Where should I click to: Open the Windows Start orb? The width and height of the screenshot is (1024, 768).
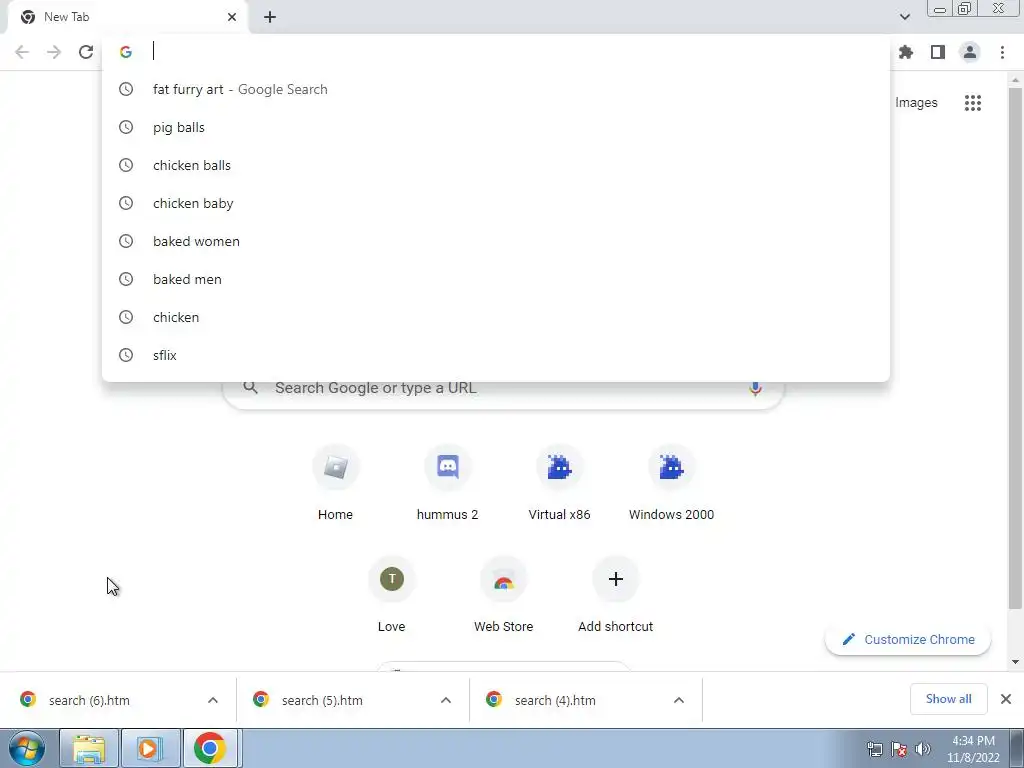27,748
